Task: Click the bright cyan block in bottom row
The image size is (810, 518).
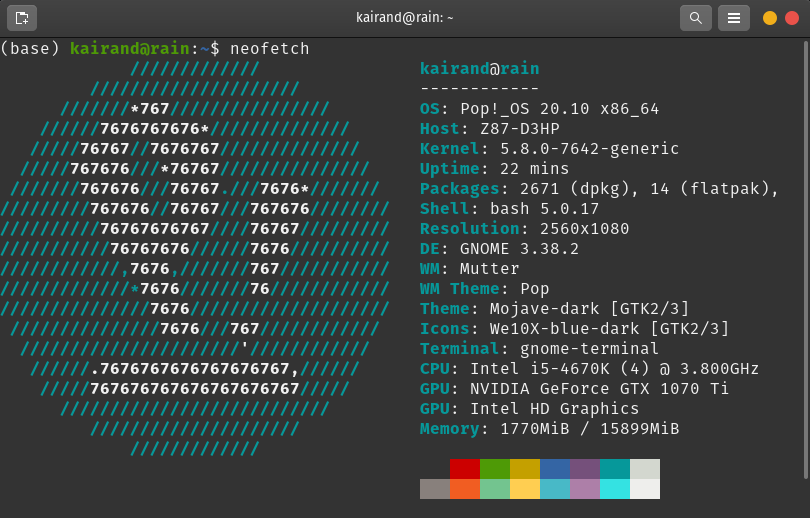Action: 614,489
